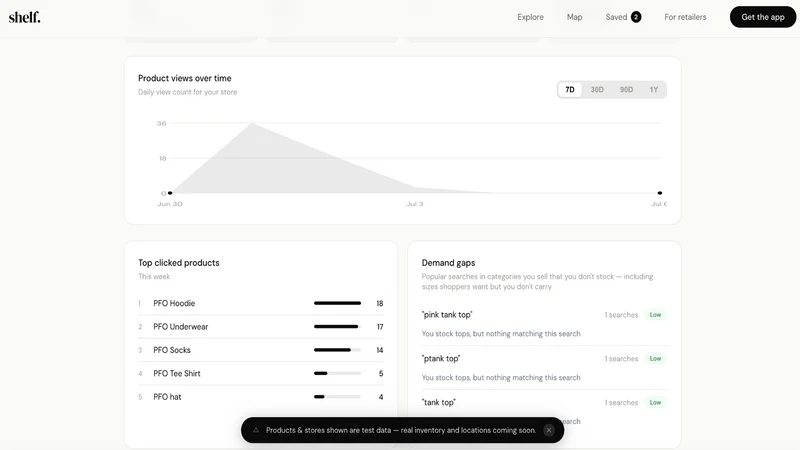Click the Get the app button
Viewport: 800px width, 450px height.
pyautogui.click(x=763, y=17)
